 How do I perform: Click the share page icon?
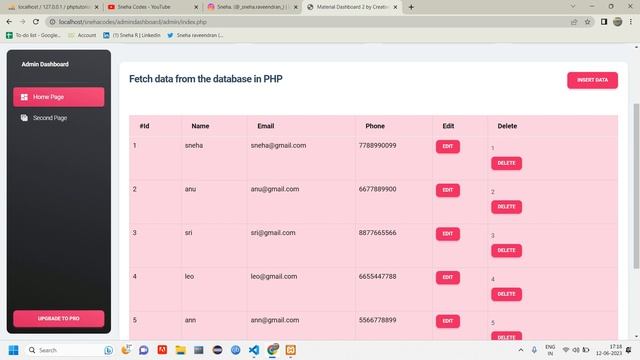pyautogui.click(x=574, y=22)
